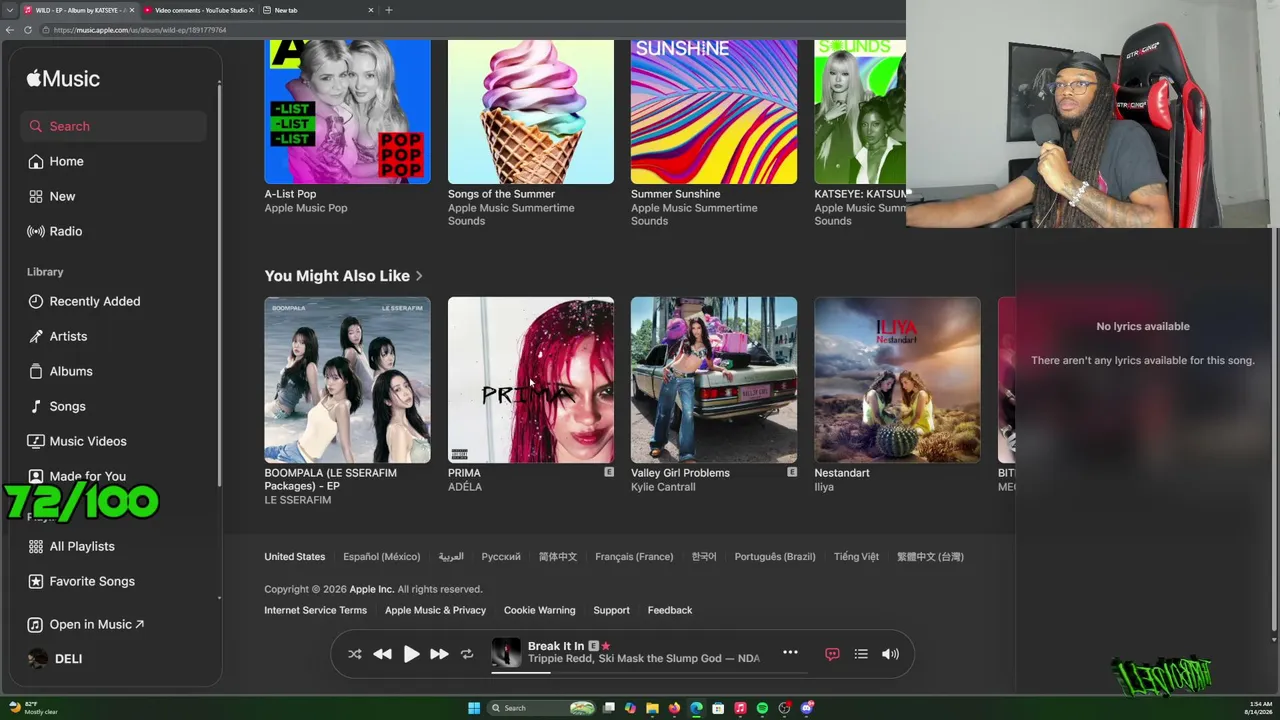1280x720 pixels.
Task: Select Español (México) language
Action: point(382,557)
